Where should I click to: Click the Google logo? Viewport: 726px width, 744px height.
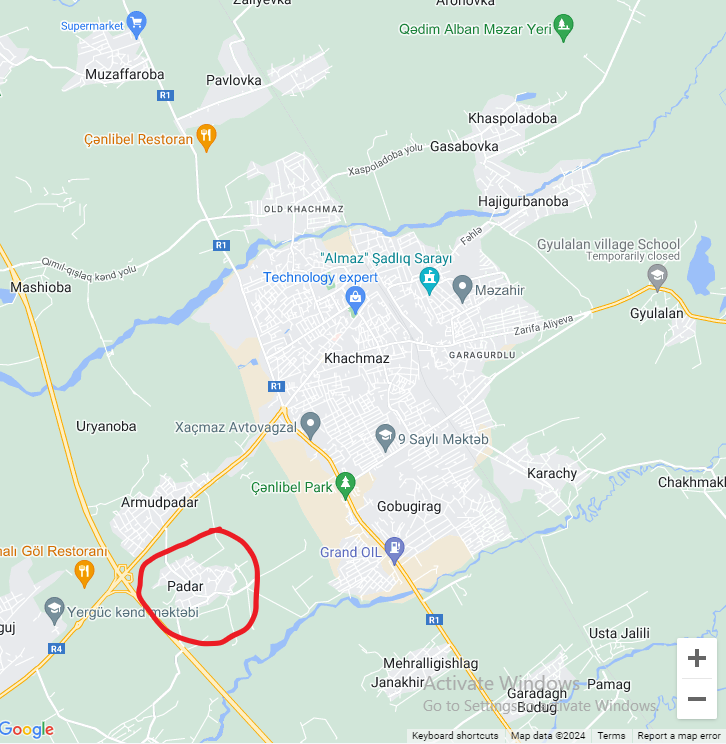pyautogui.click(x=27, y=729)
